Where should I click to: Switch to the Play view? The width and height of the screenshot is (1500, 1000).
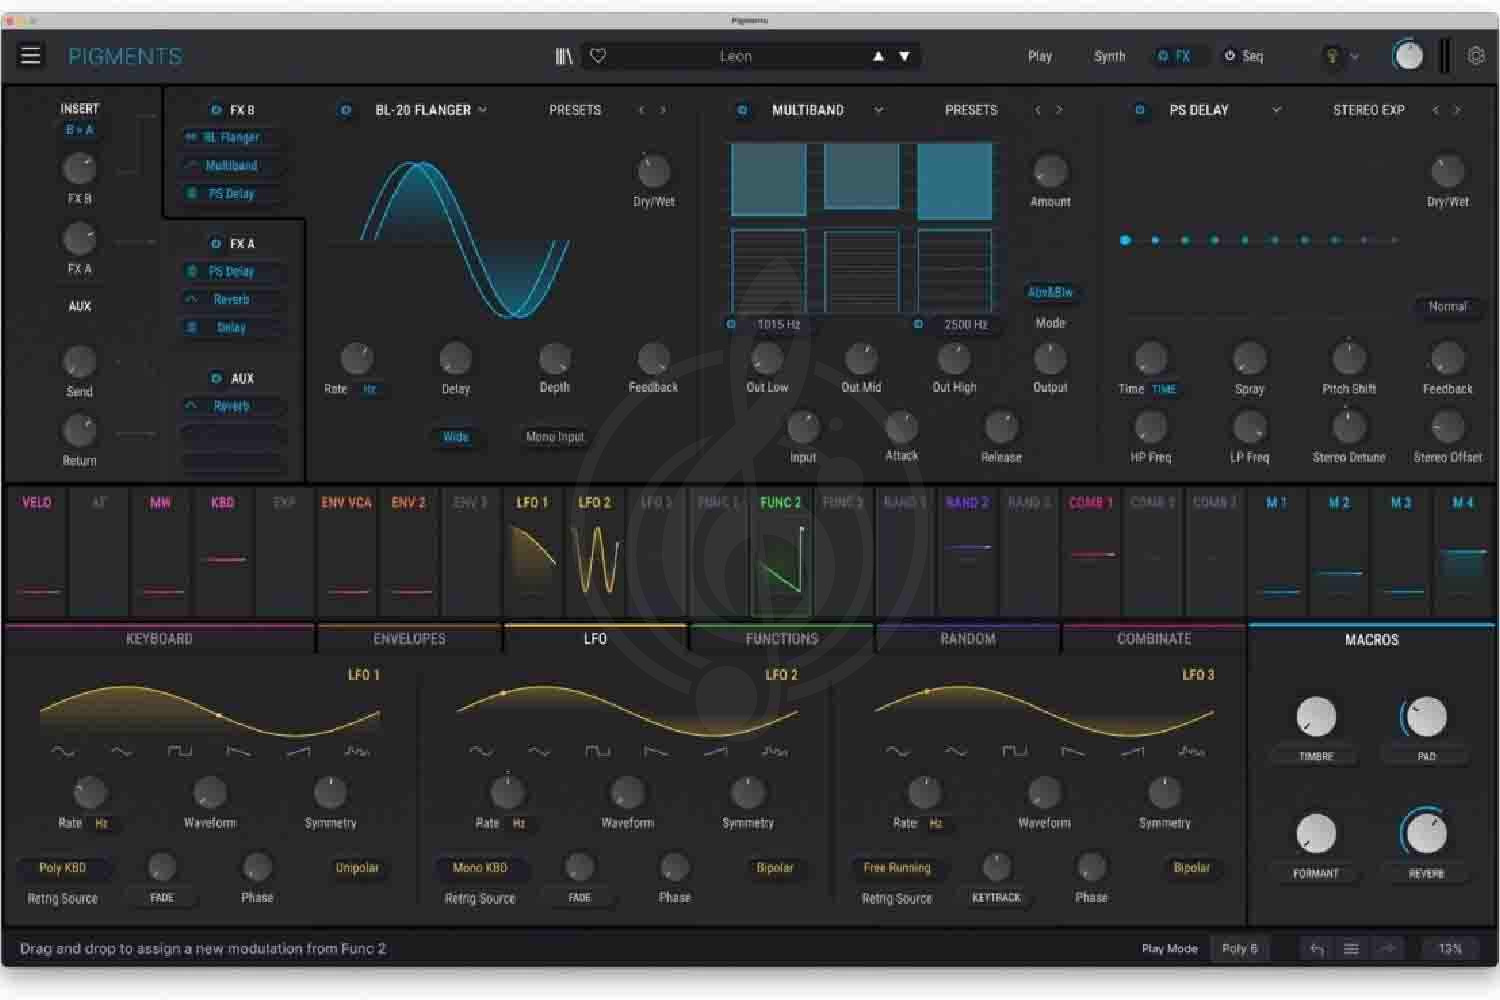click(x=1040, y=56)
